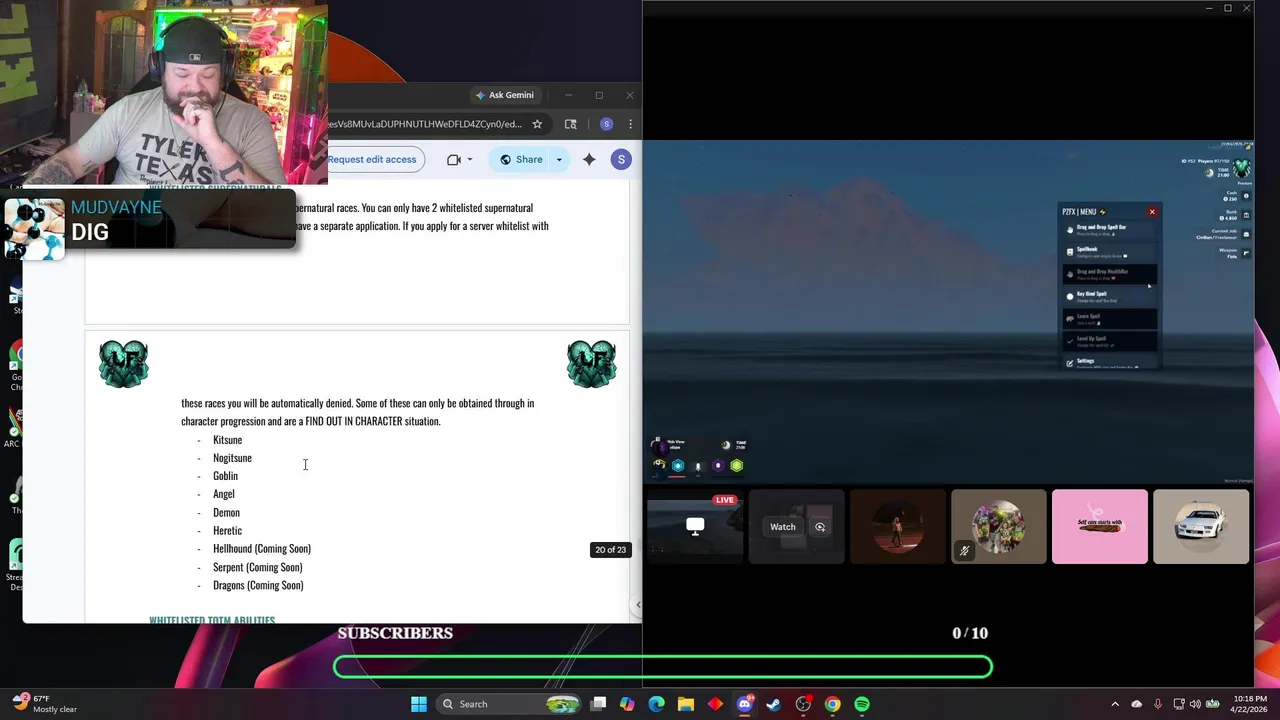Click the purple hexagon status icon
Image resolution: width=1280 pixels, height=720 pixels.
point(718,466)
